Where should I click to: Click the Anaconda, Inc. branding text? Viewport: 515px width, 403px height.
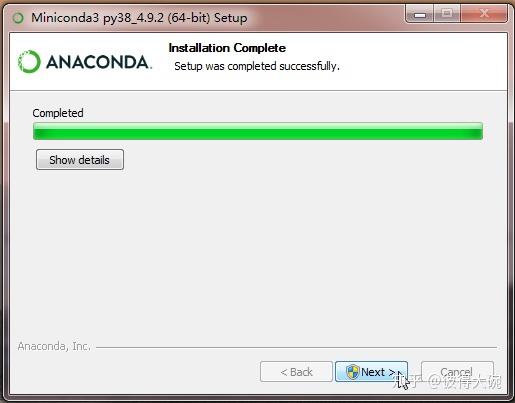54,346
